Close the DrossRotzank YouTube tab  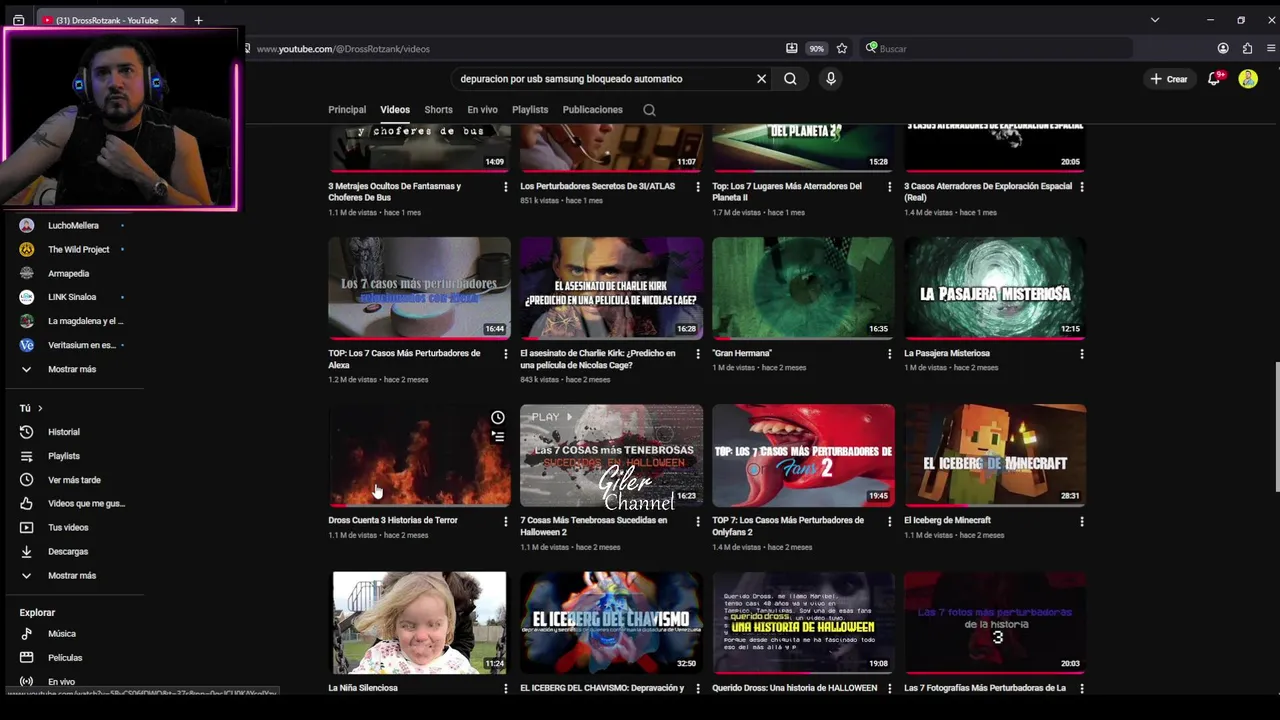173,20
